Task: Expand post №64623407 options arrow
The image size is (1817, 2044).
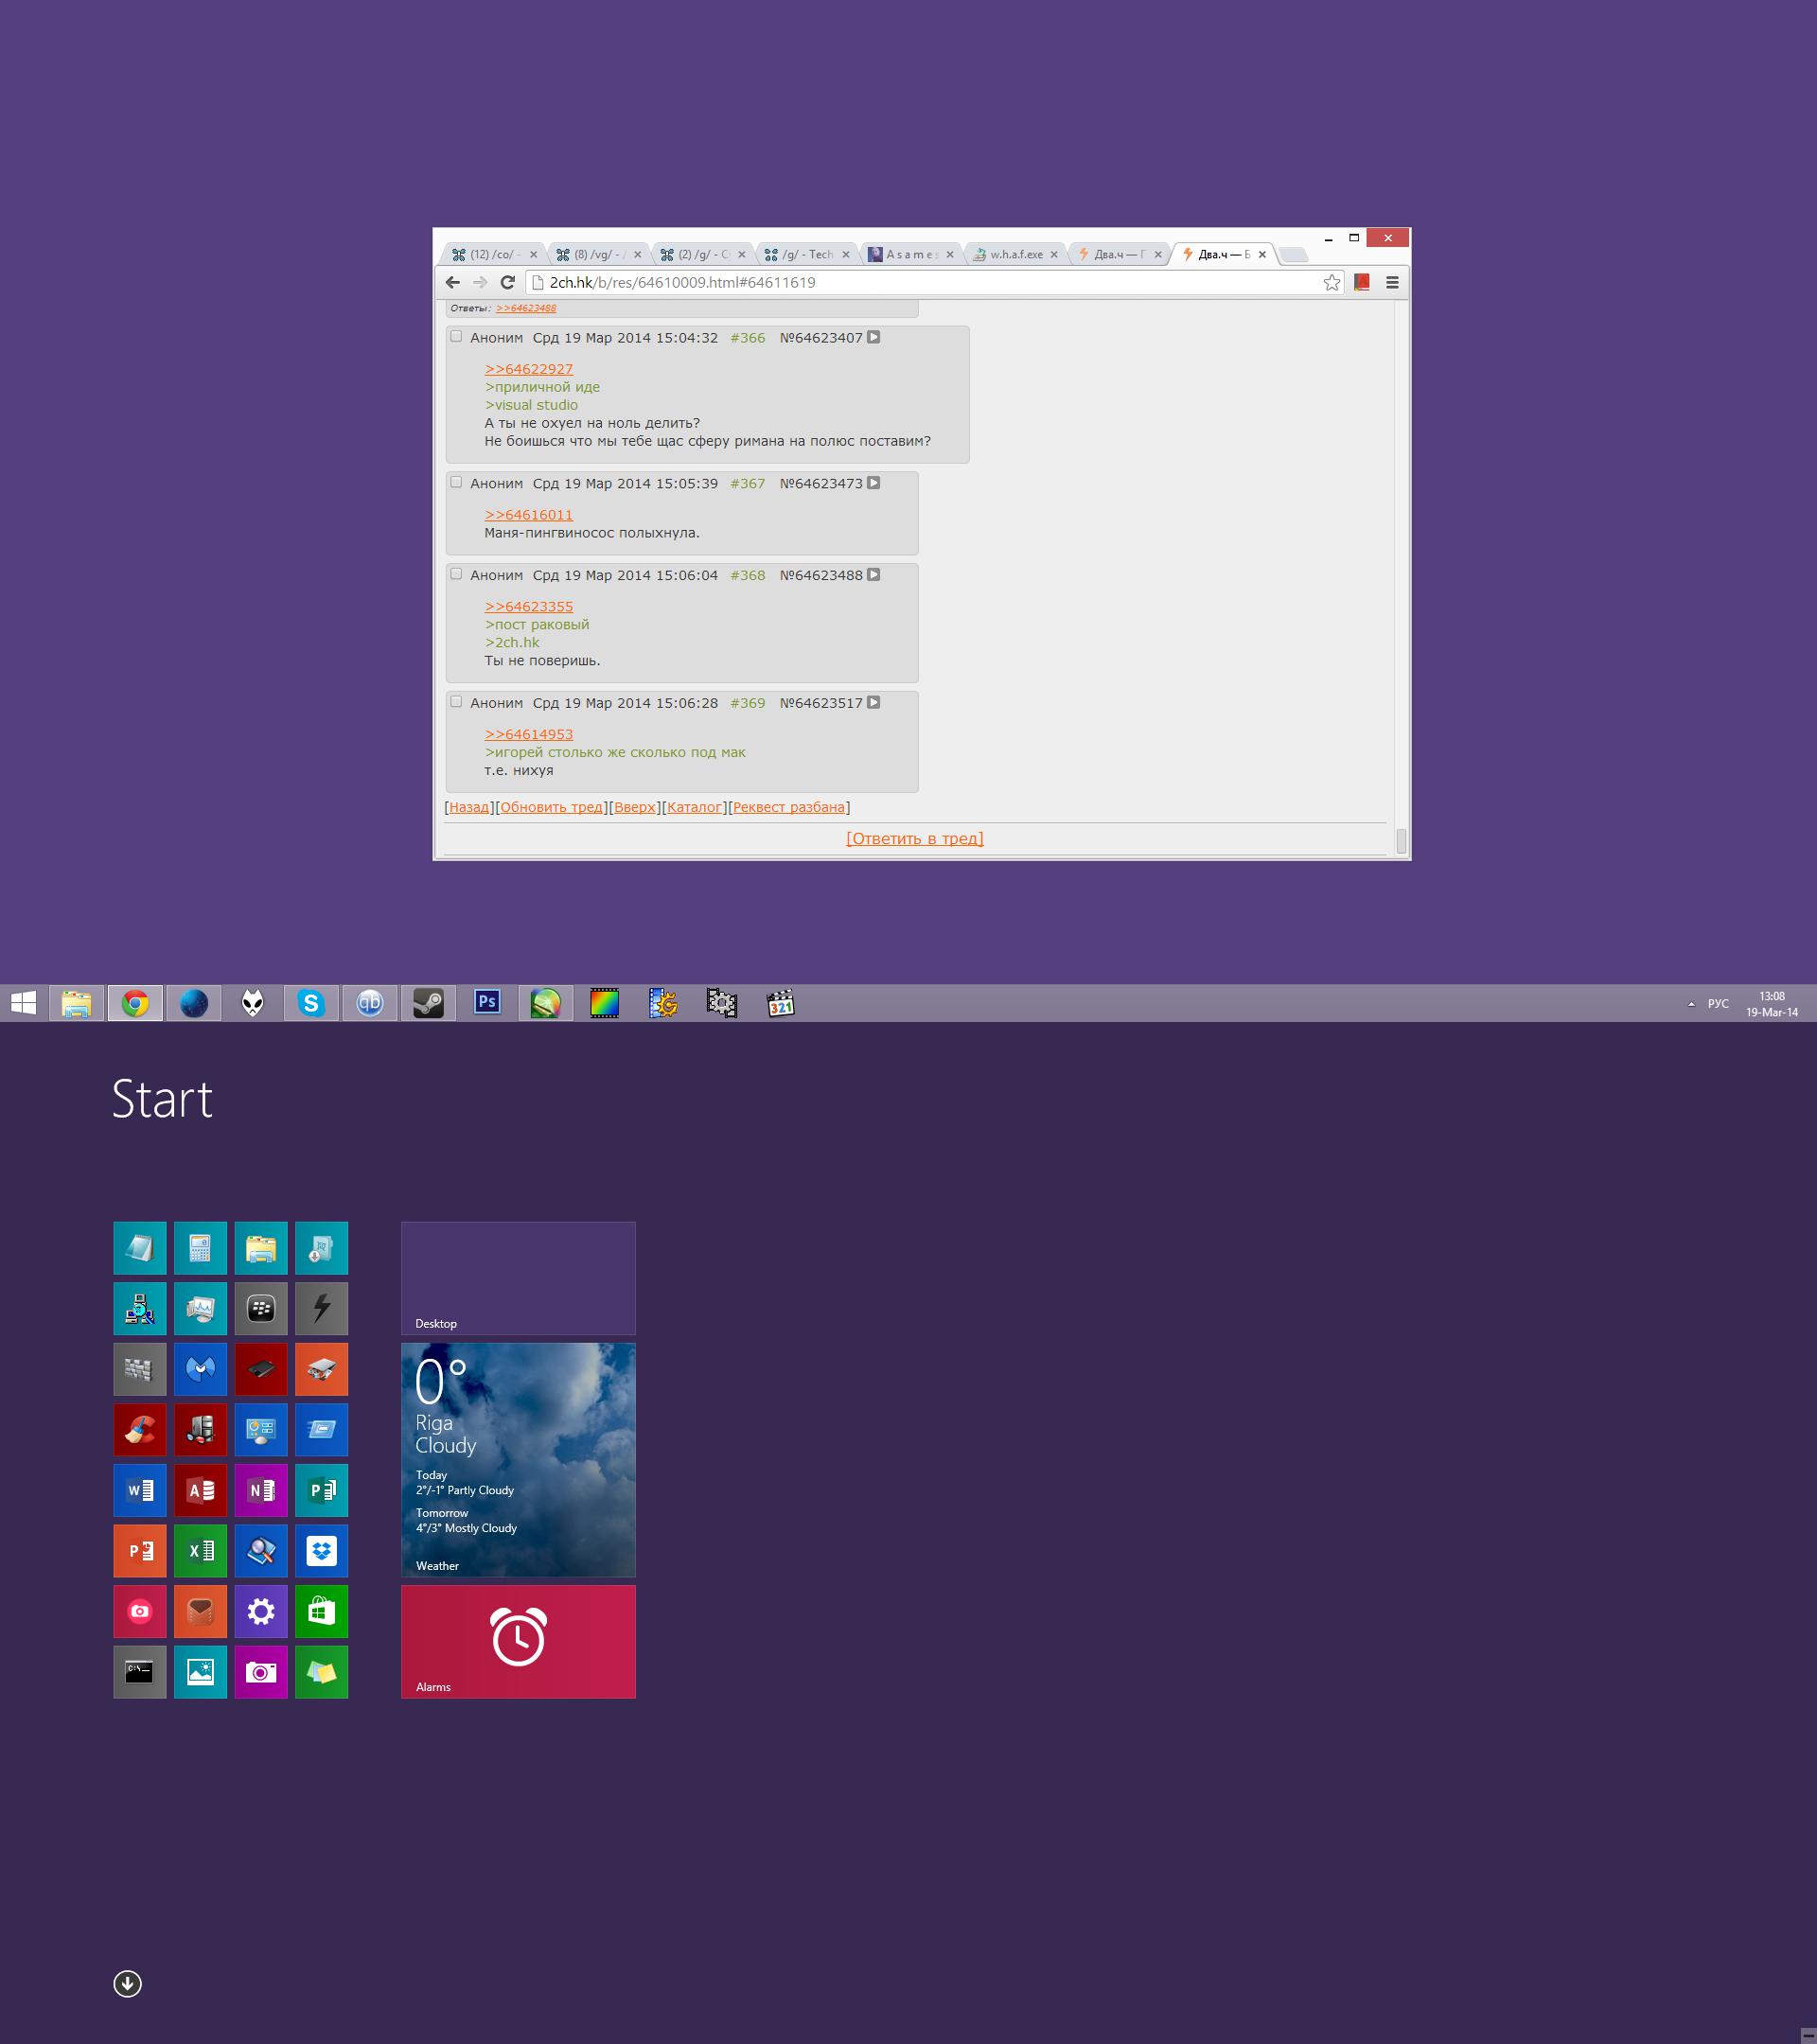Action: [873, 337]
